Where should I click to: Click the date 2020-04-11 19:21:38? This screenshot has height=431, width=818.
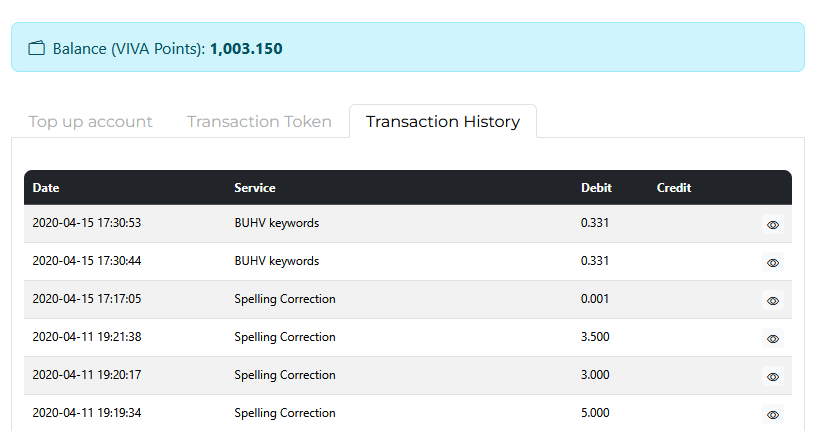[x=86, y=337]
